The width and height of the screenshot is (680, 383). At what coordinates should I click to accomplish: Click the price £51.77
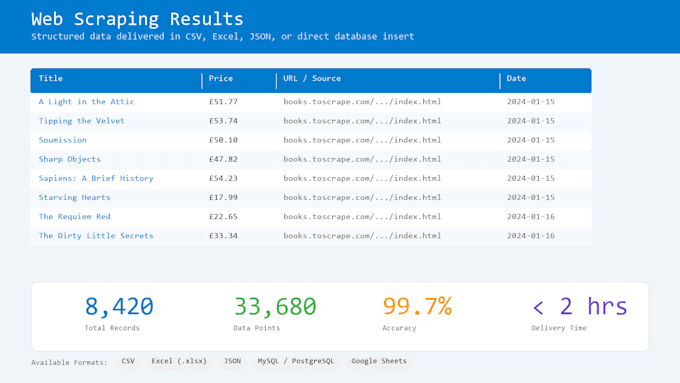coord(223,101)
